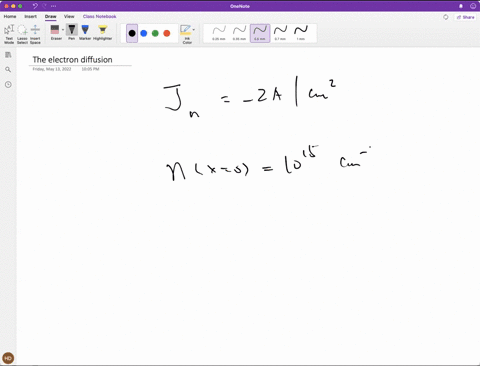Click the page date Friday, May 13, 2022
Screen dimensions: 480x366
(52, 69)
